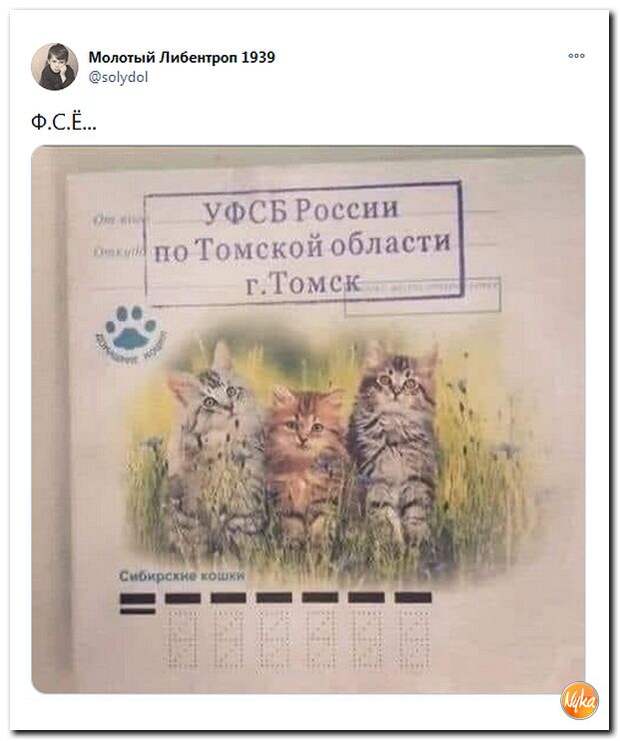Viewport: 620px width, 741px height.
Task: Click the right tabby kitten
Action: coord(397,444)
